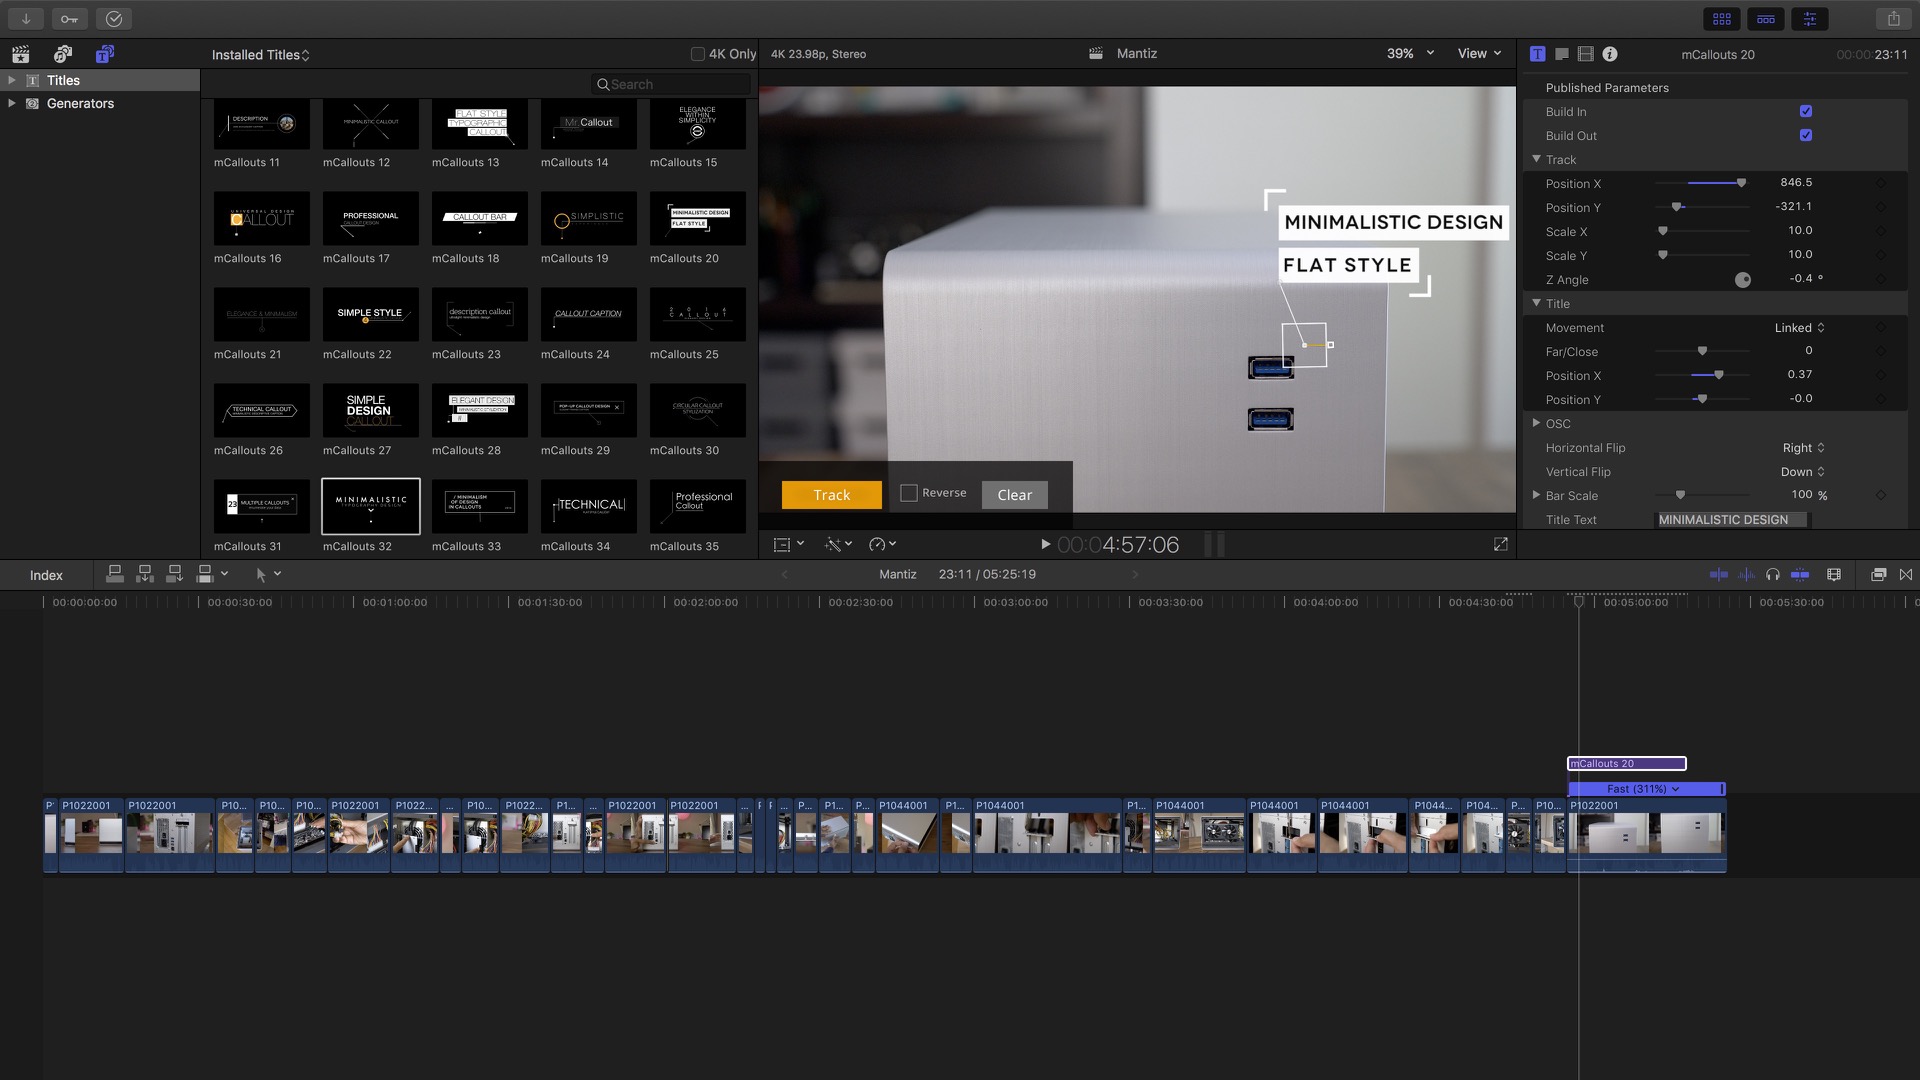Uncheck the Build In checkbox
Viewport: 1920px width, 1080px height.
1806,111
